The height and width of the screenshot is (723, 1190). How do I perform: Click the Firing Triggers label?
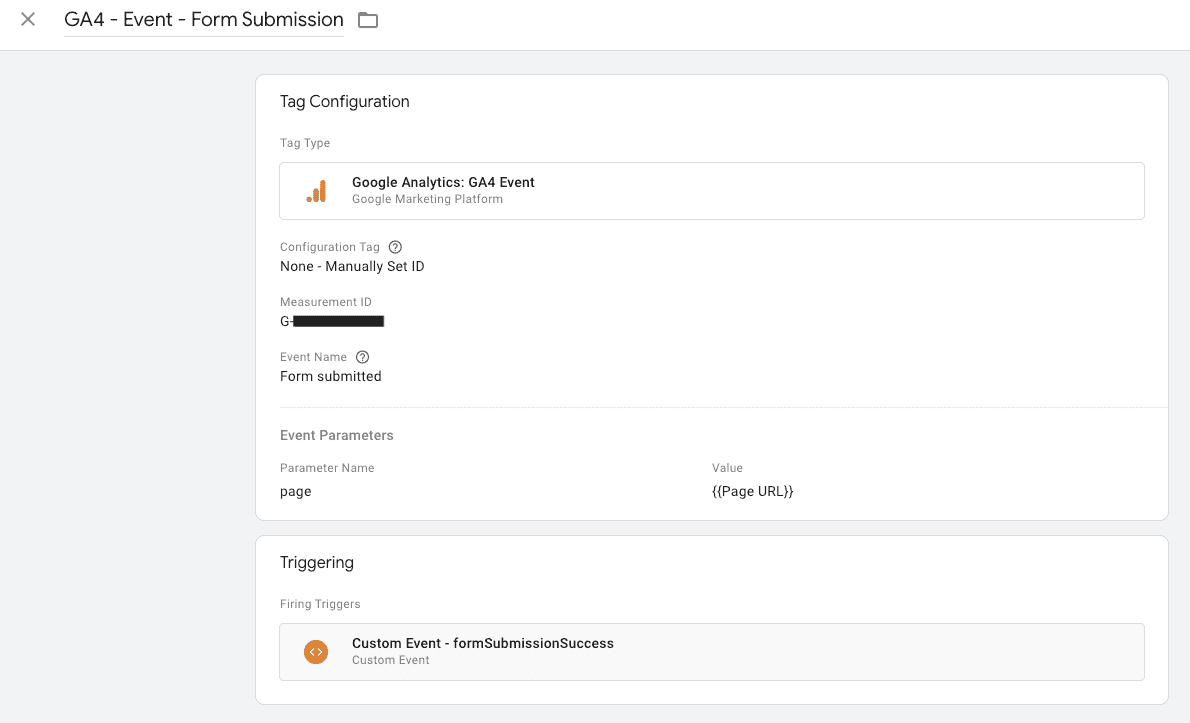[320, 604]
